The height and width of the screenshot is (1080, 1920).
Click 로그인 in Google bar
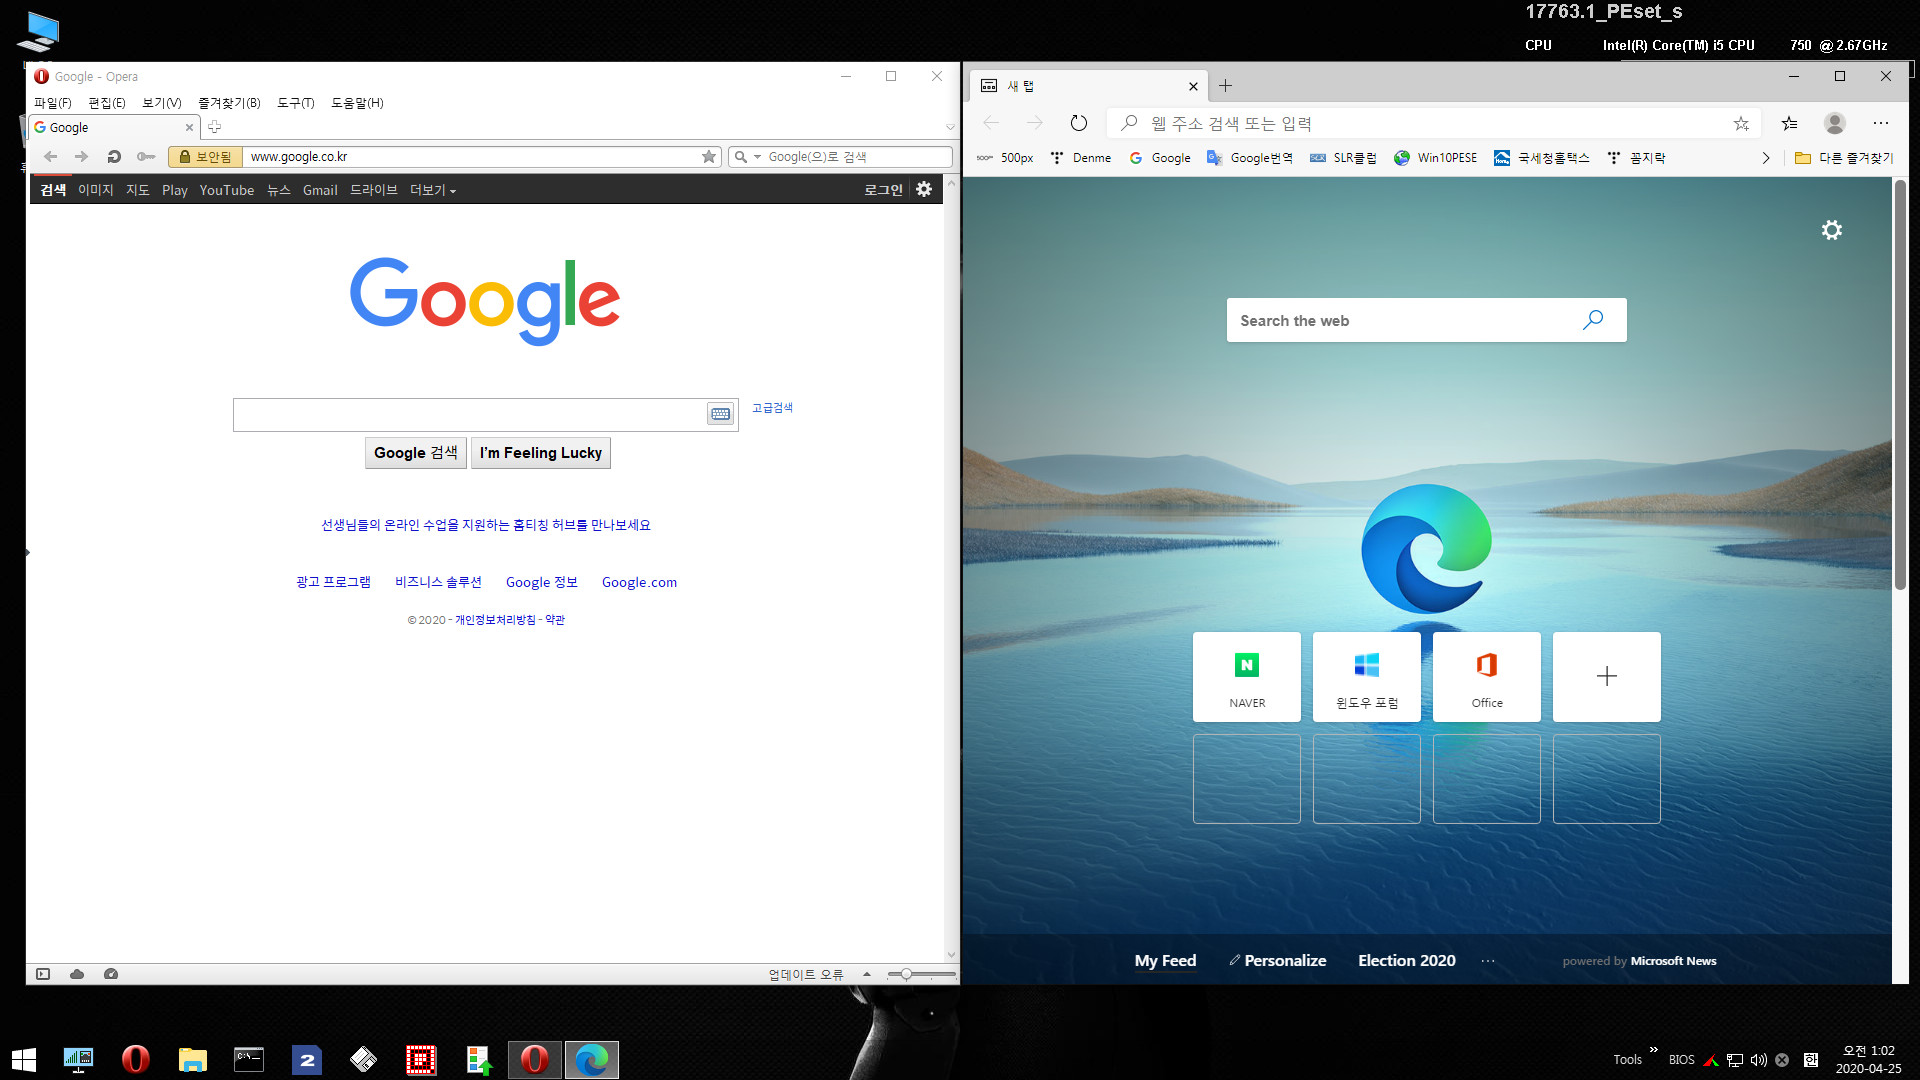(x=884, y=190)
